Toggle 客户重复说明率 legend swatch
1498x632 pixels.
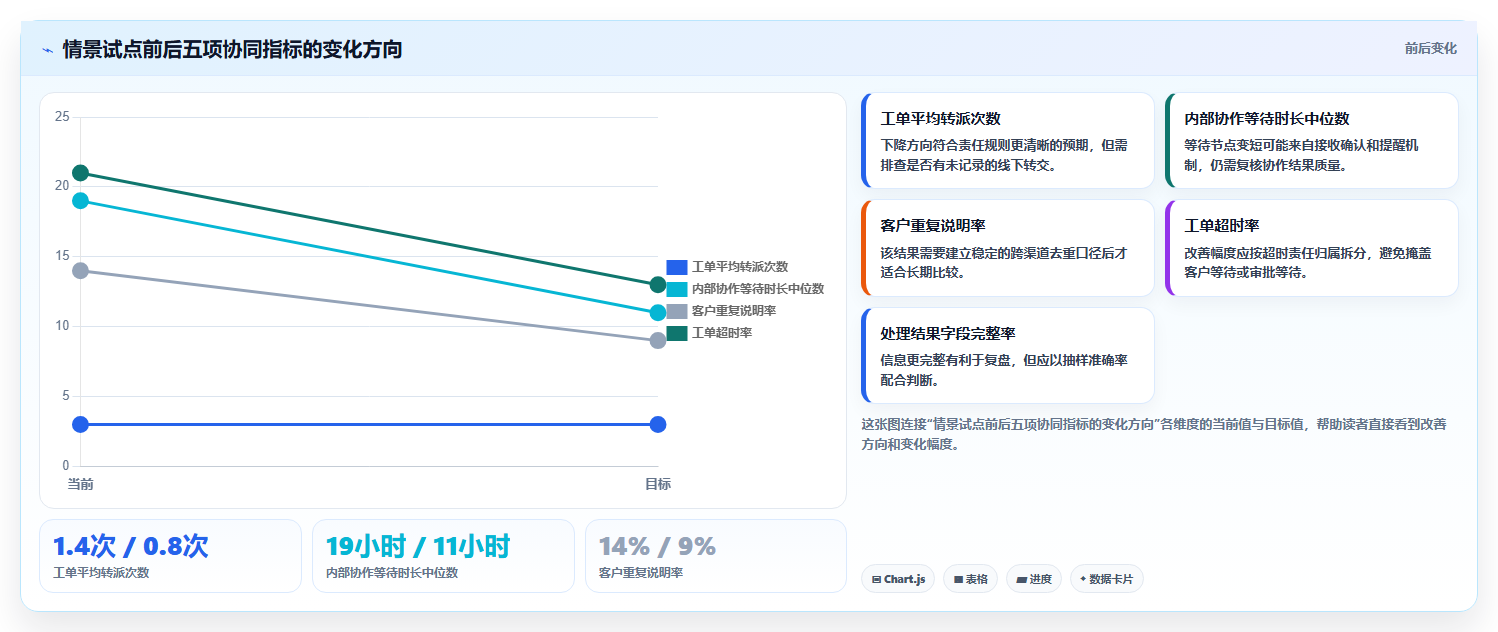pos(677,311)
